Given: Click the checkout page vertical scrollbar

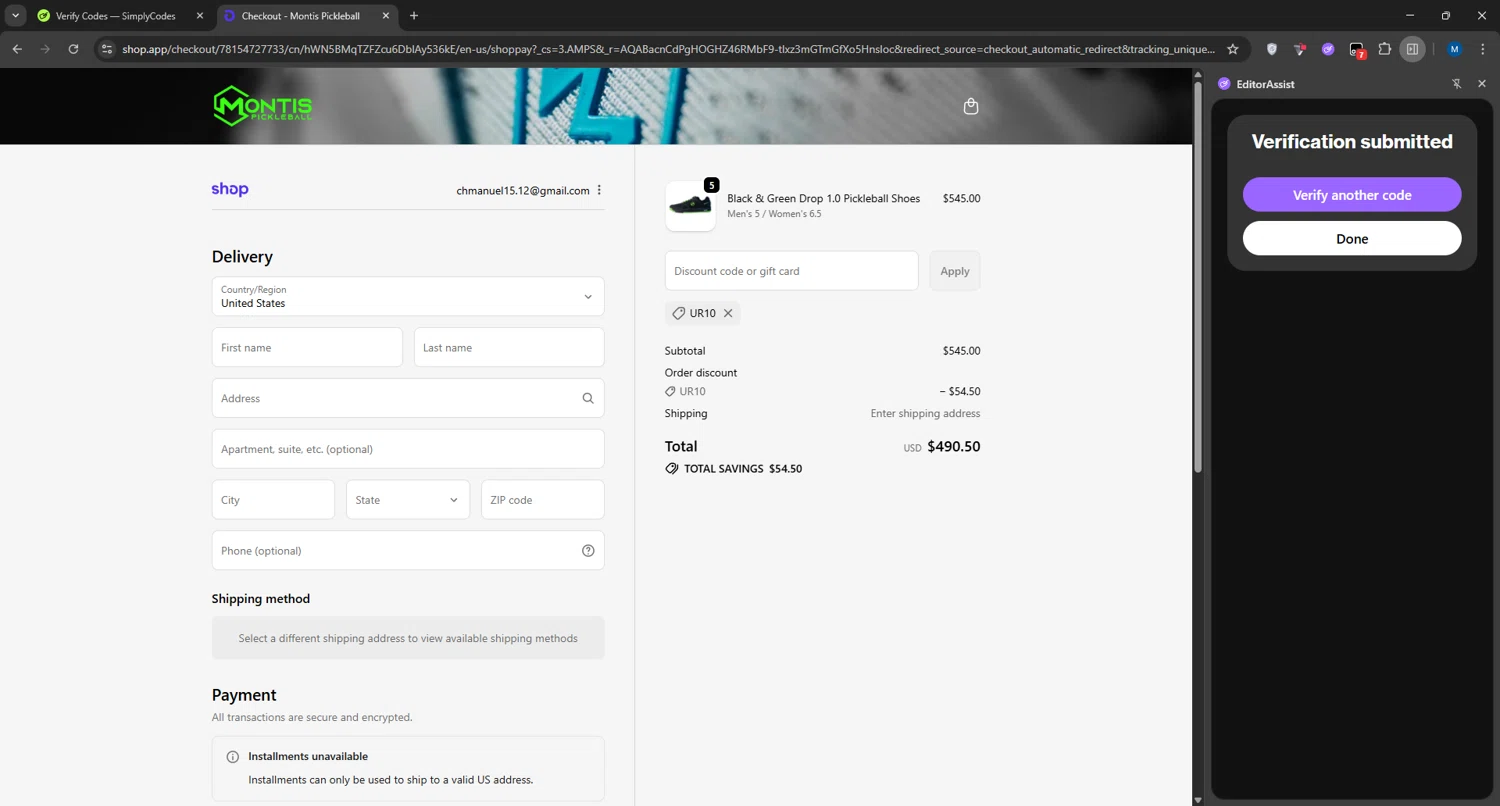Looking at the screenshot, I should [1197, 275].
